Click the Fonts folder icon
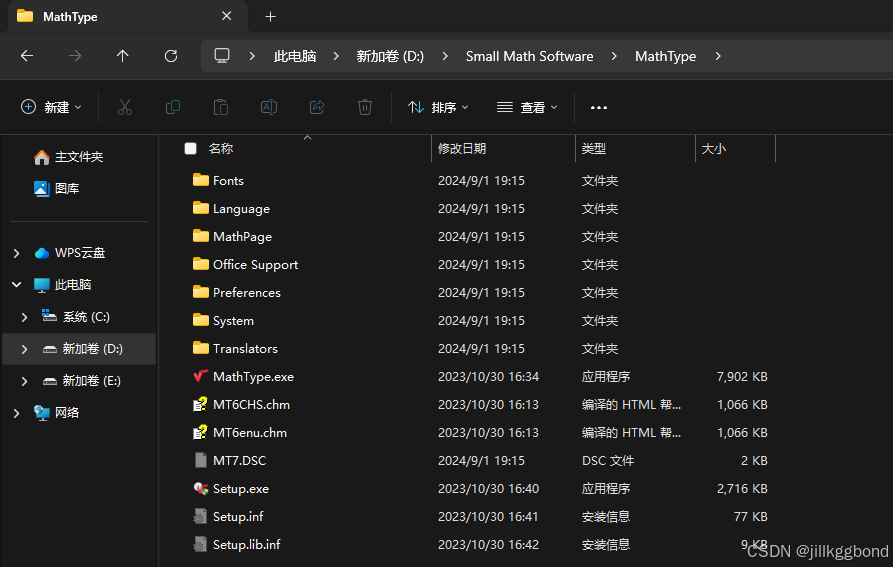The width and height of the screenshot is (893, 567). tap(200, 180)
